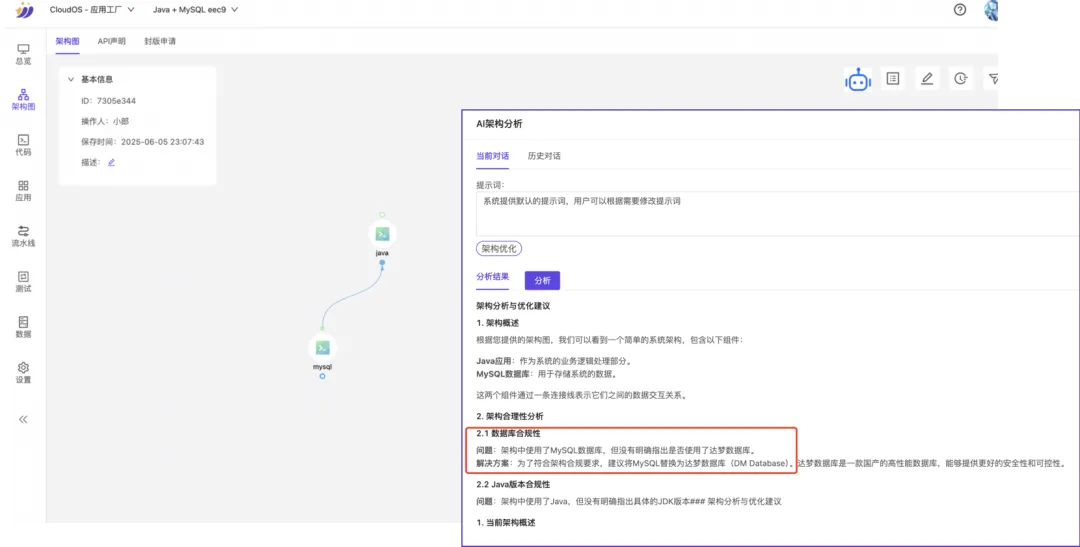The width and height of the screenshot is (1080, 547).
Task: Select the java node icon in diagram
Action: [x=382, y=234]
